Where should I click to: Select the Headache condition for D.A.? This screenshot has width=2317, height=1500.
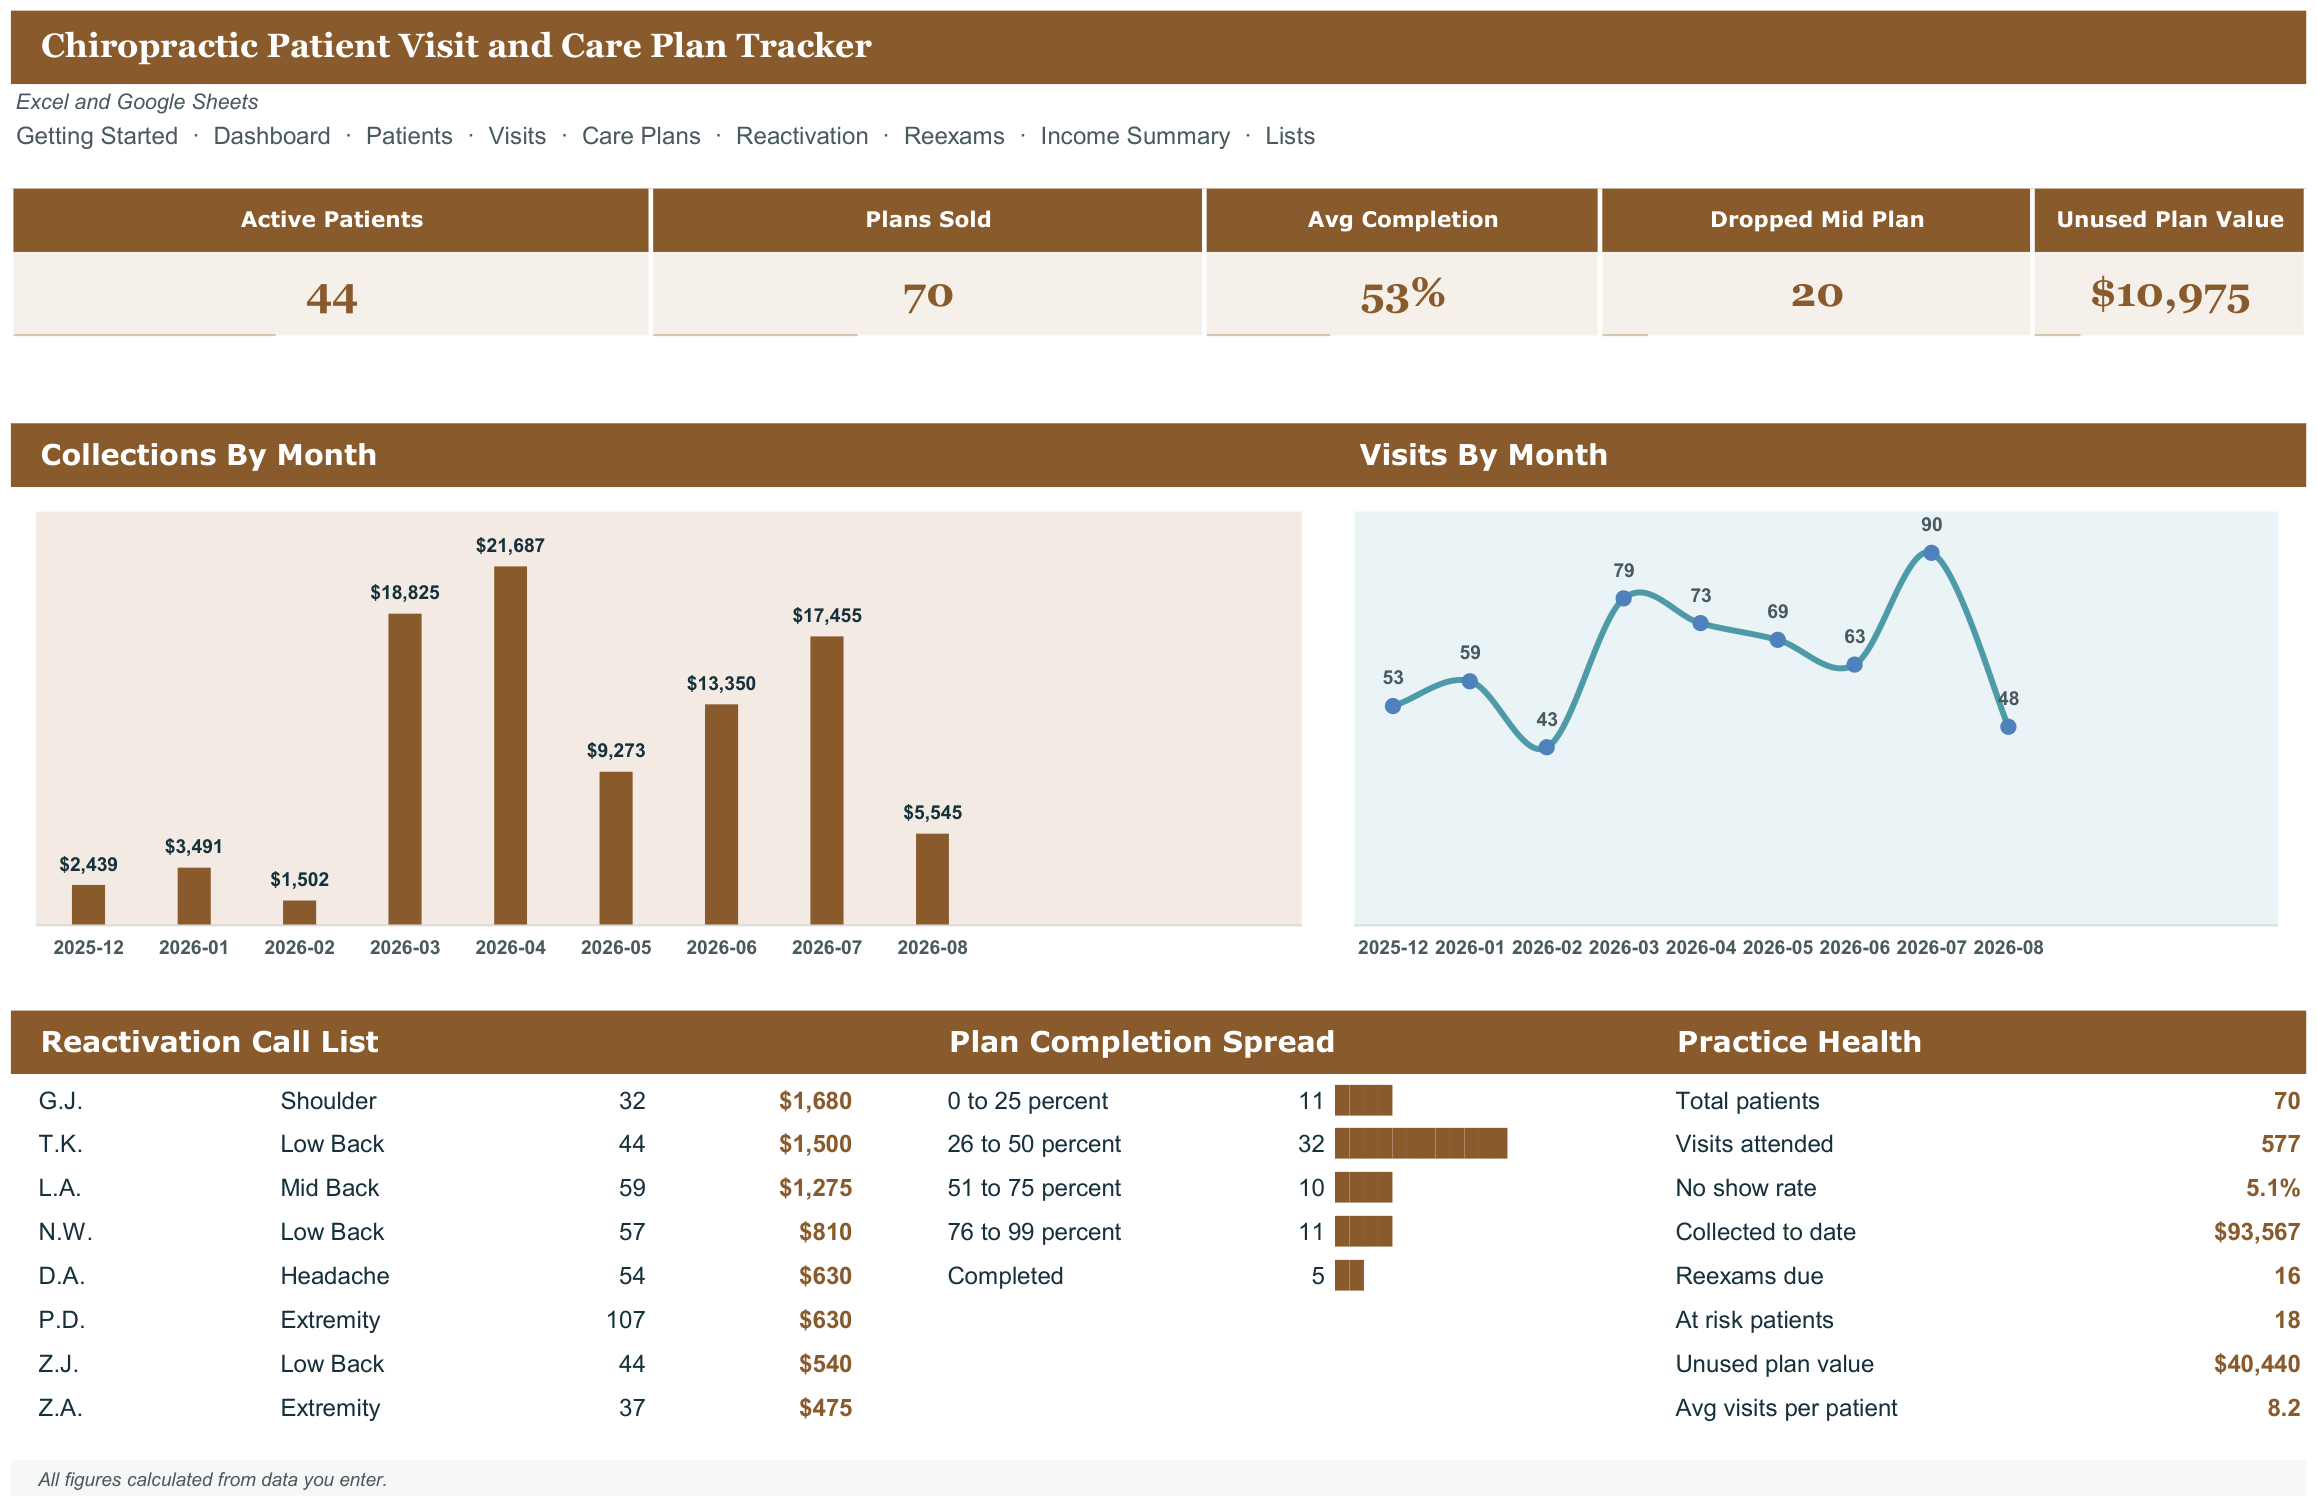pyautogui.click(x=335, y=1276)
